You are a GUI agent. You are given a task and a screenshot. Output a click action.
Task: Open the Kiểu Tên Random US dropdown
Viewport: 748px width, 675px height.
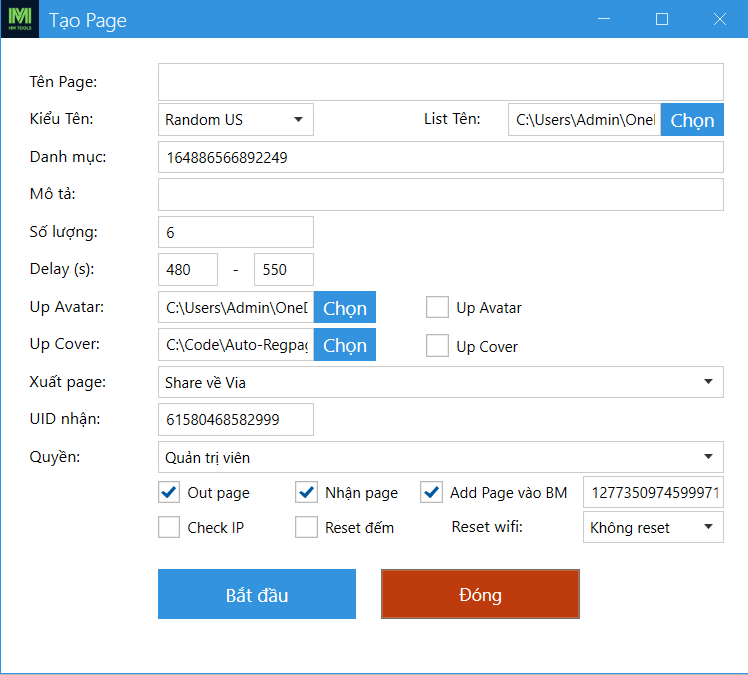click(x=236, y=119)
